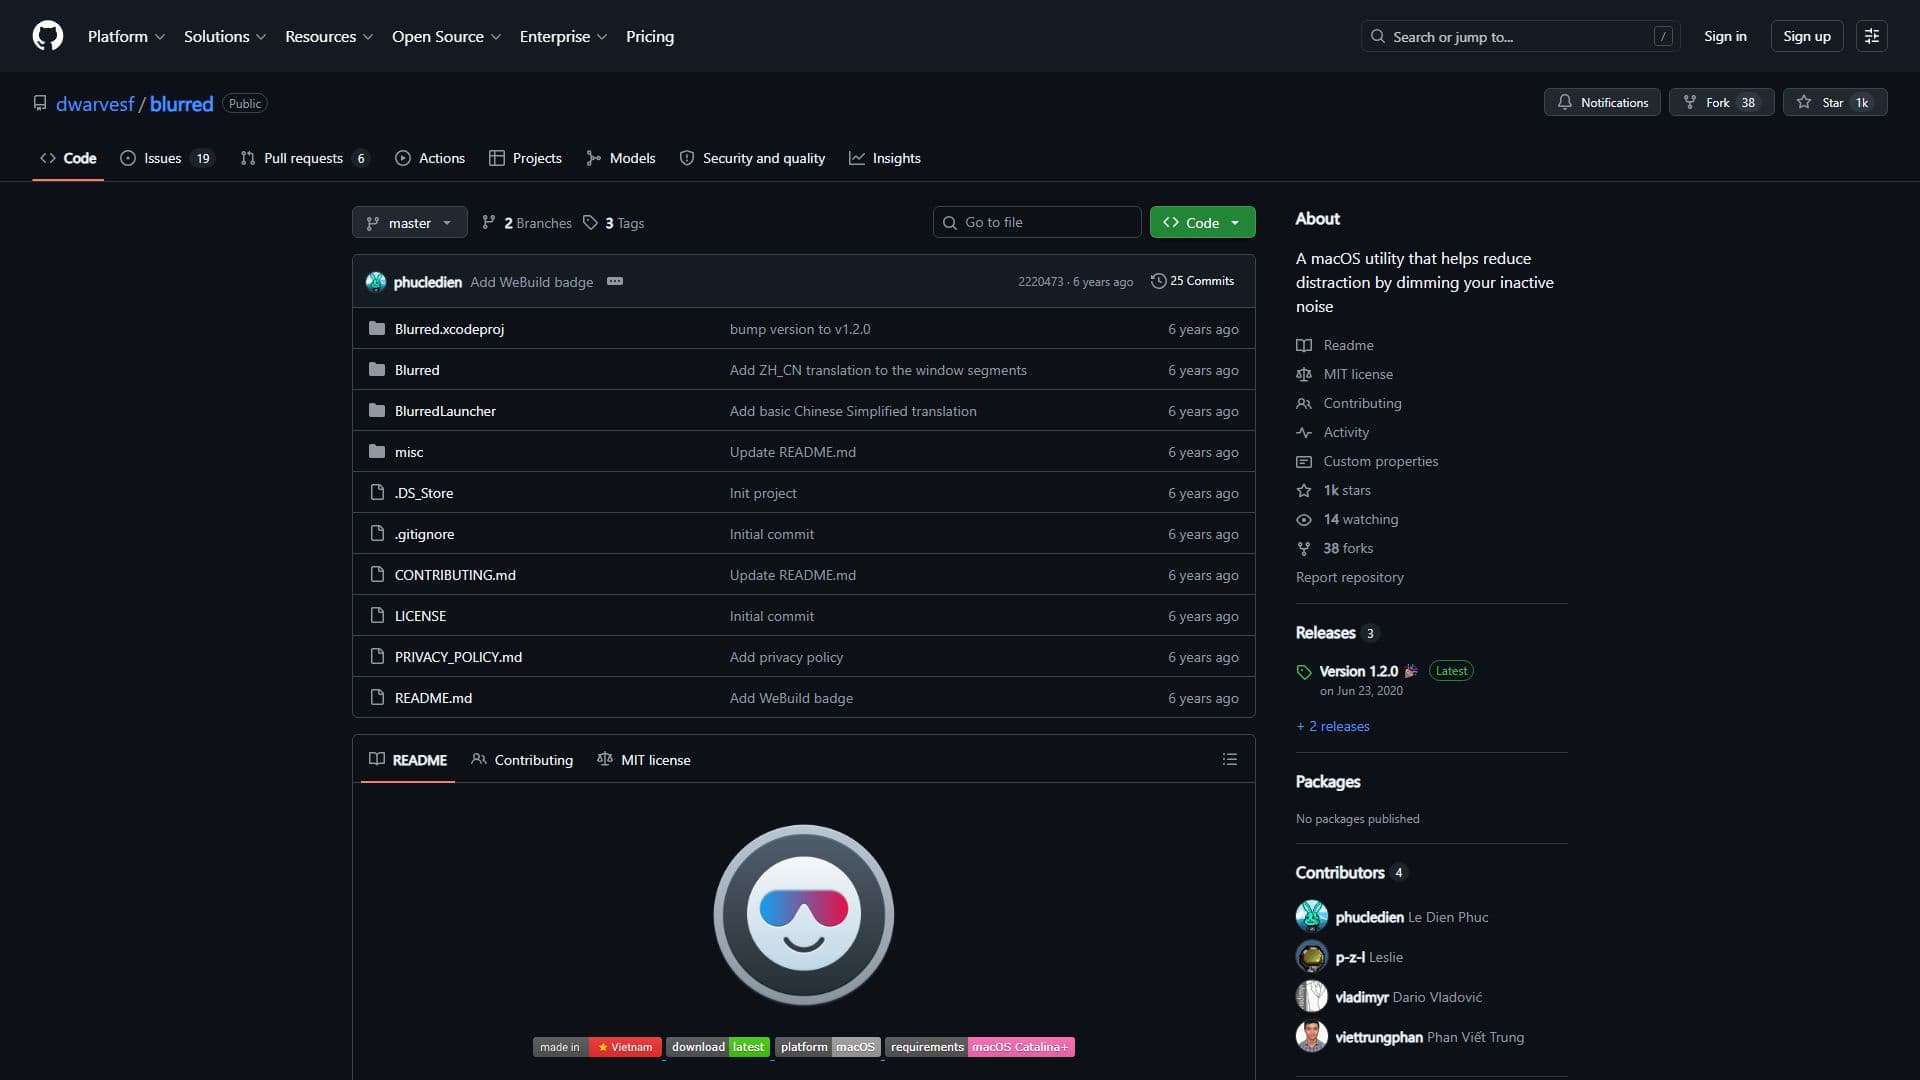Switch to the Actions tab
This screenshot has width=1920, height=1080.
tap(430, 158)
